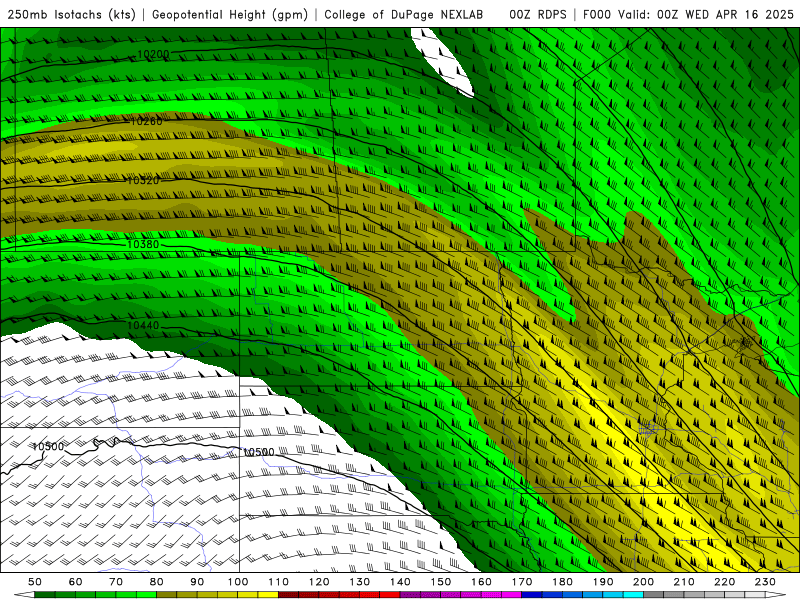Image resolution: width=800 pixels, height=600 pixels.
Task: Click the 130 legend number
Action: point(360,582)
